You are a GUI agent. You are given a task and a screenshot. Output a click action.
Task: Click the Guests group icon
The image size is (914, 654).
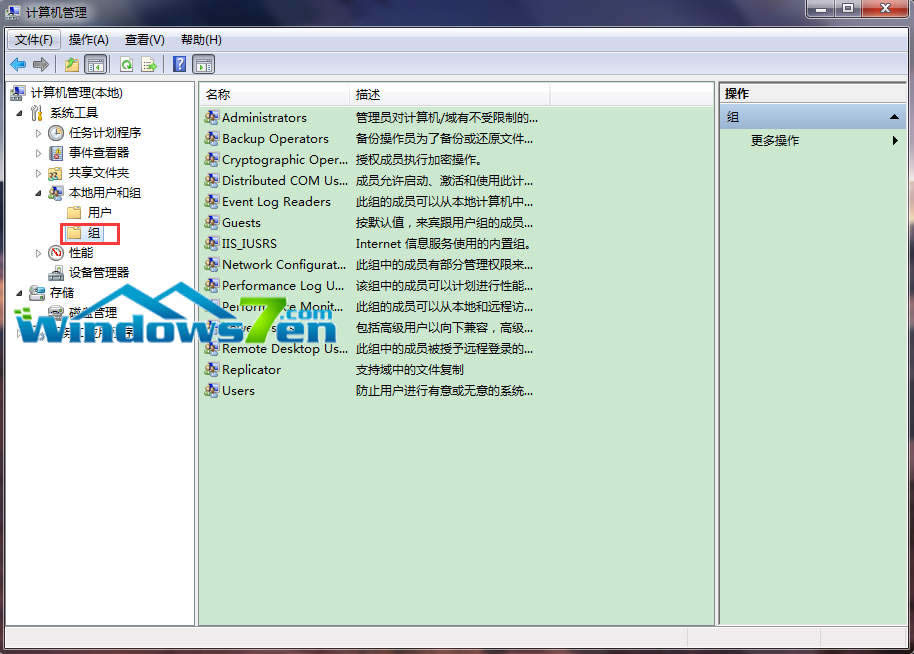[x=211, y=222]
